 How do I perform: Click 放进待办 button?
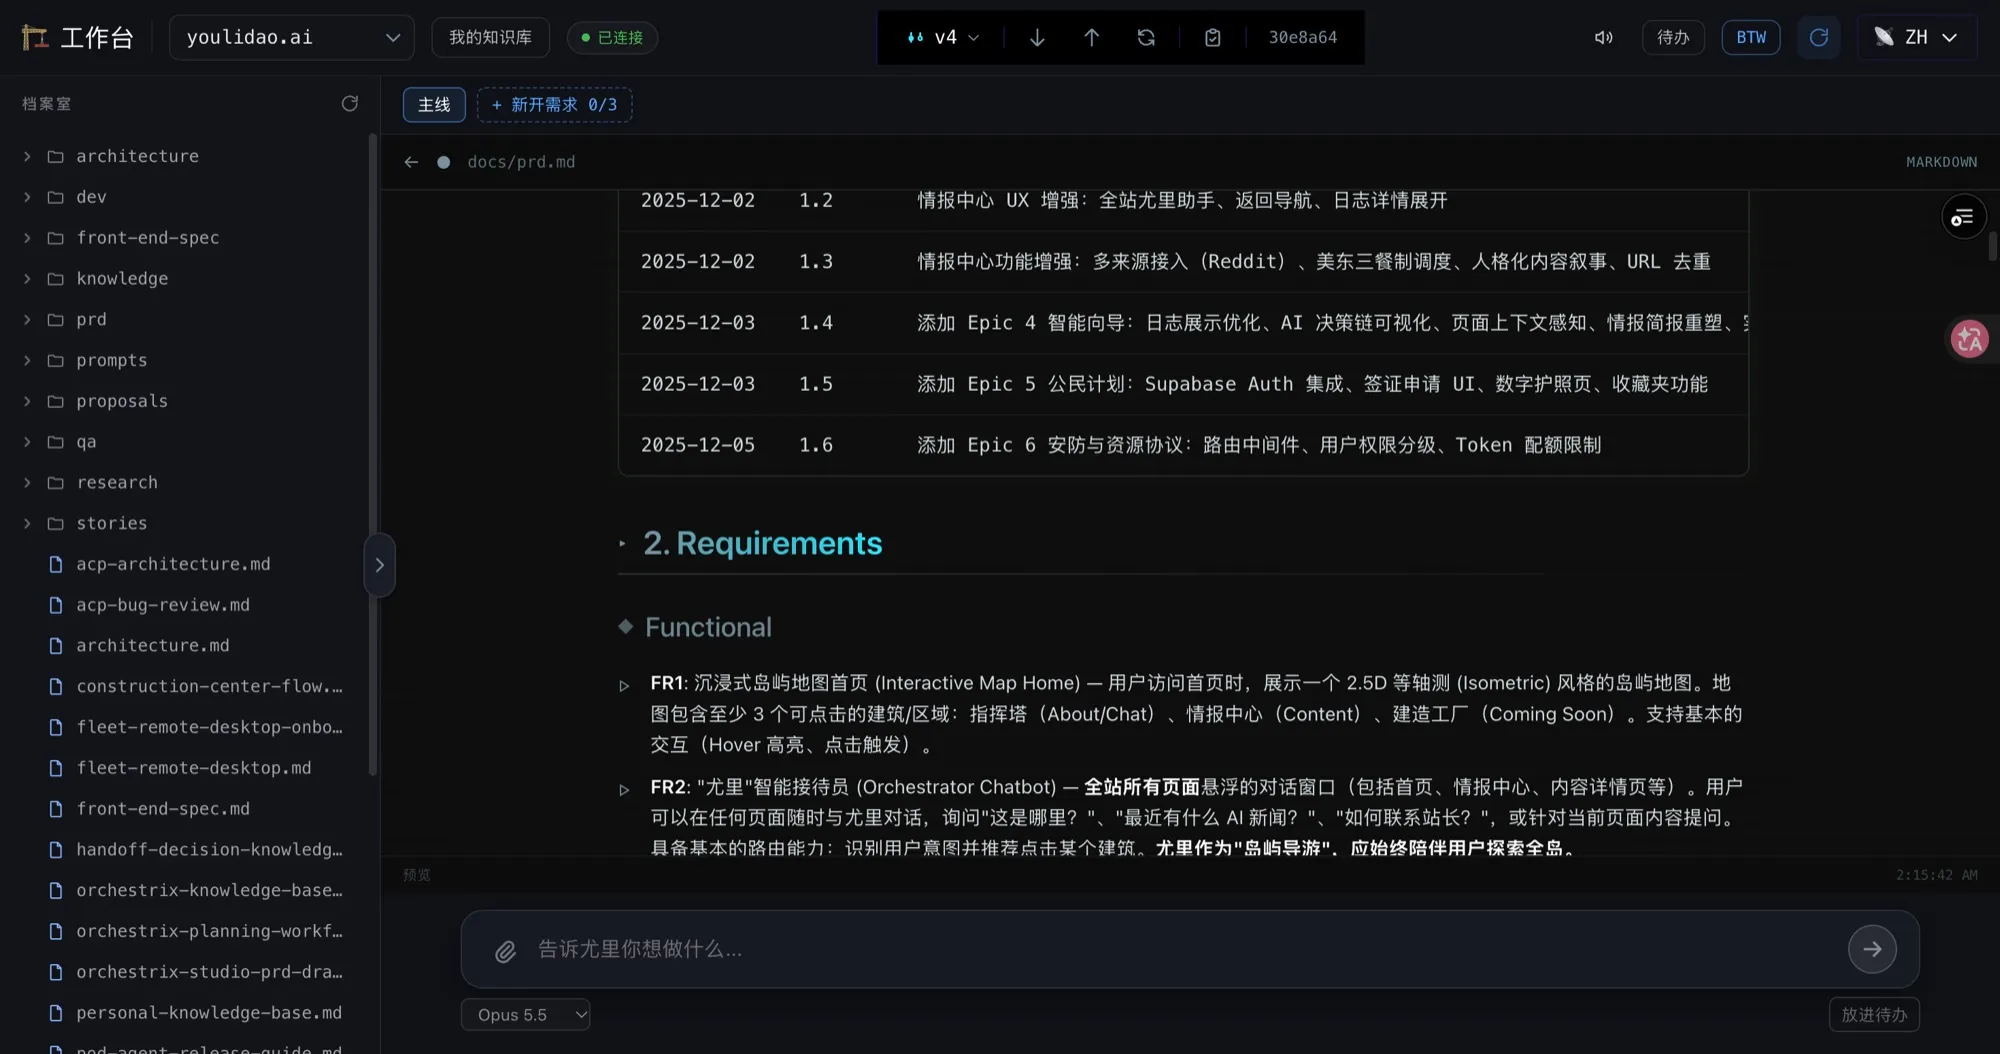click(1874, 1014)
